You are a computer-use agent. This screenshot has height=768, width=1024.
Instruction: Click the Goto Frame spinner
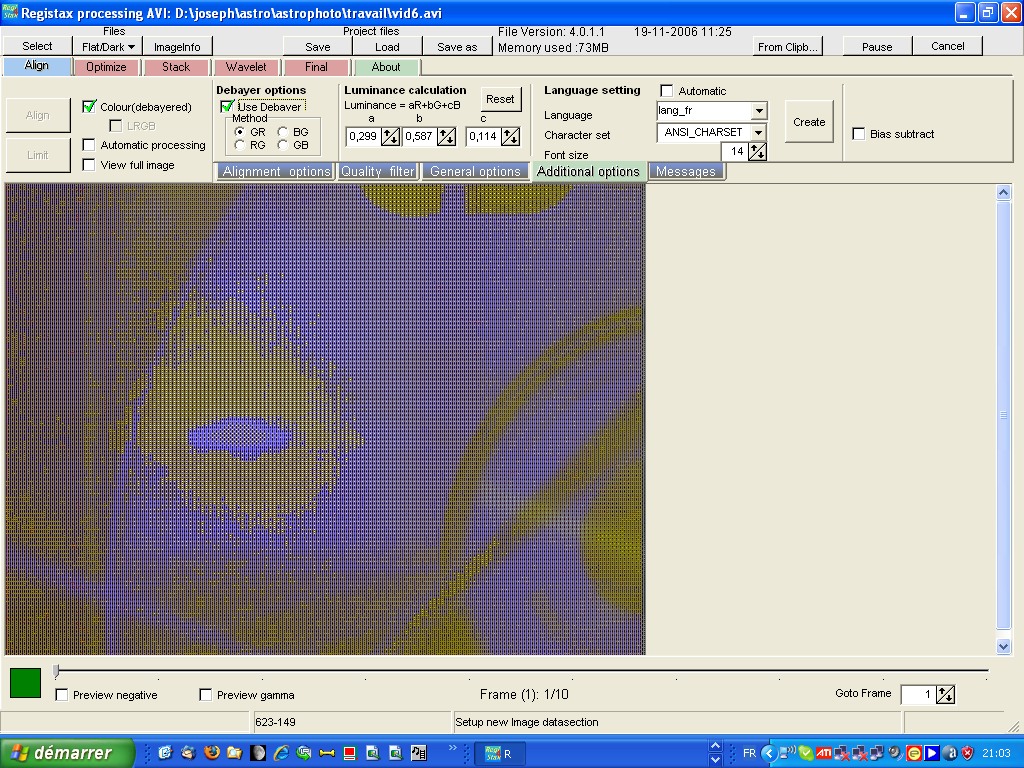[x=945, y=695]
